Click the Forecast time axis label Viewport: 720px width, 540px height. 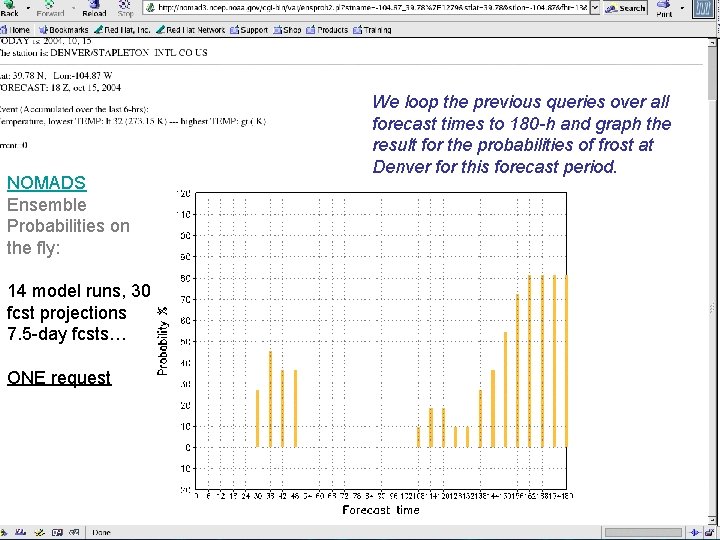[x=381, y=510]
